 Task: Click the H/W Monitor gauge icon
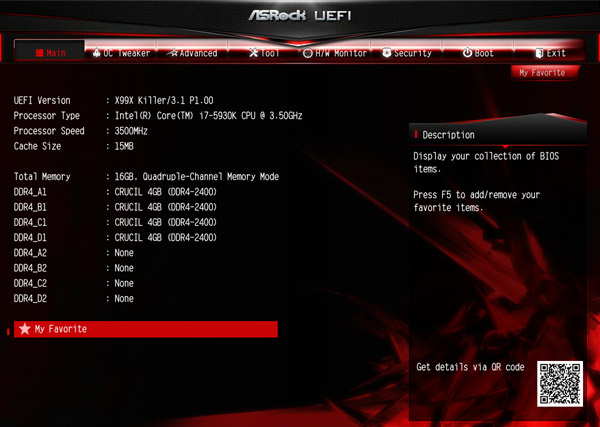tap(308, 53)
